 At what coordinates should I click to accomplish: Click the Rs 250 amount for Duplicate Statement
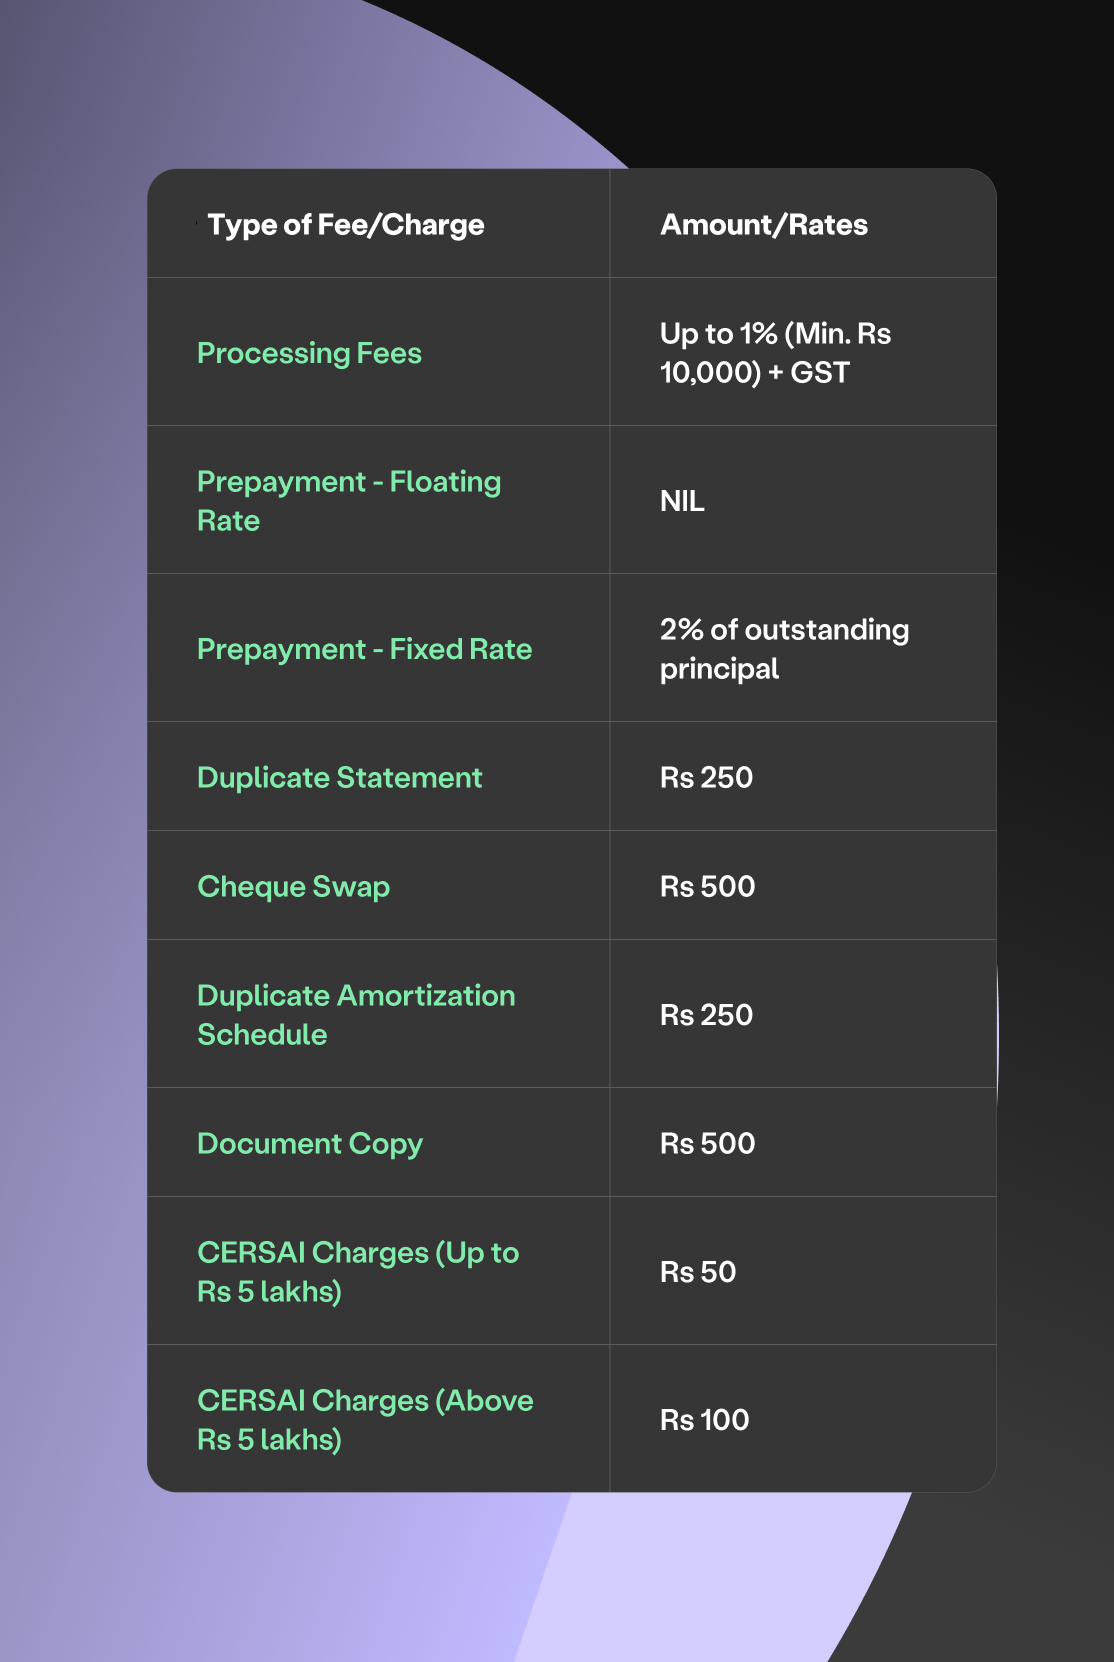click(x=706, y=778)
